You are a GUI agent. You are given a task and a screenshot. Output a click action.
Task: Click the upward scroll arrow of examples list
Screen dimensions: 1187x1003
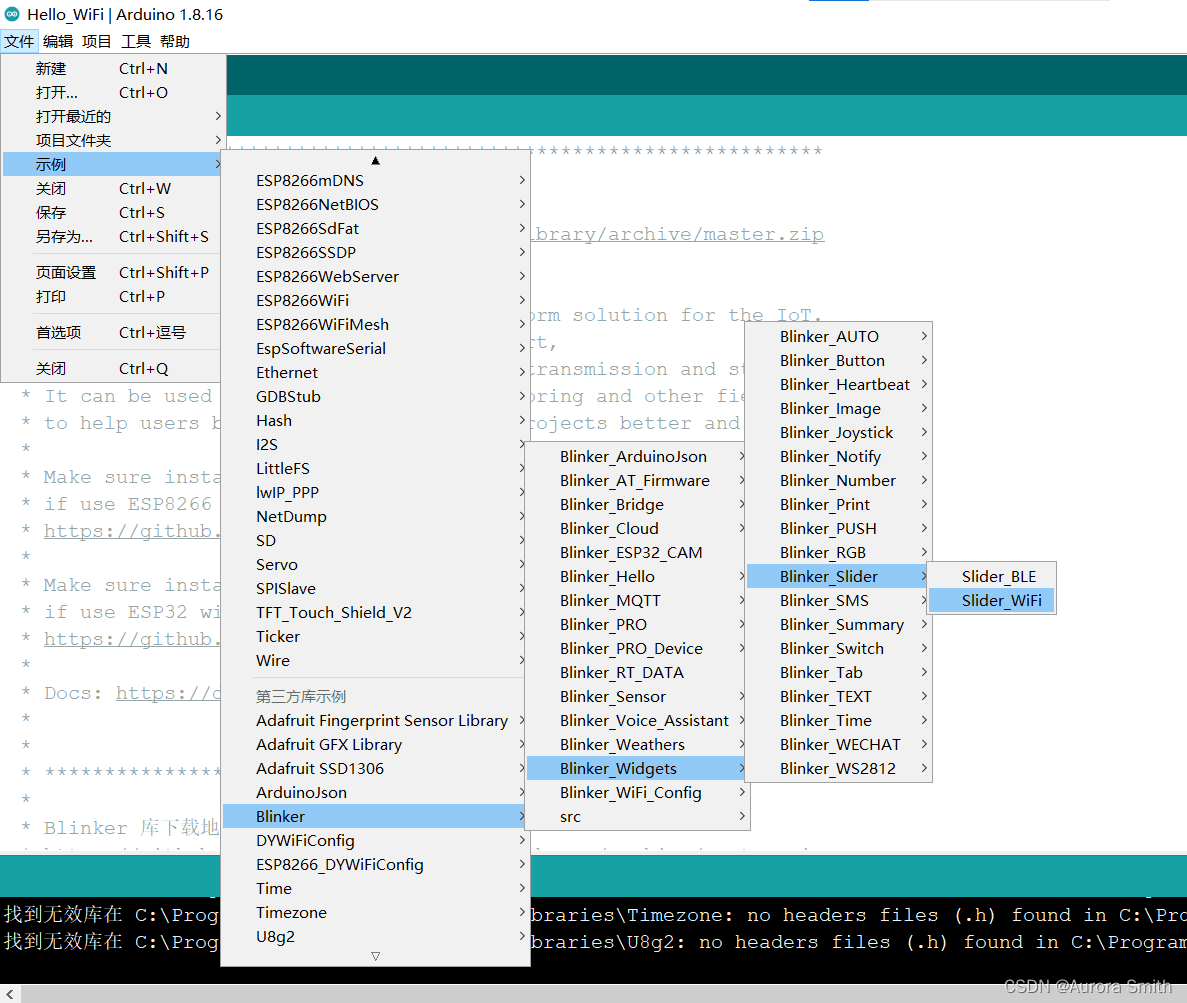pyautogui.click(x=375, y=160)
